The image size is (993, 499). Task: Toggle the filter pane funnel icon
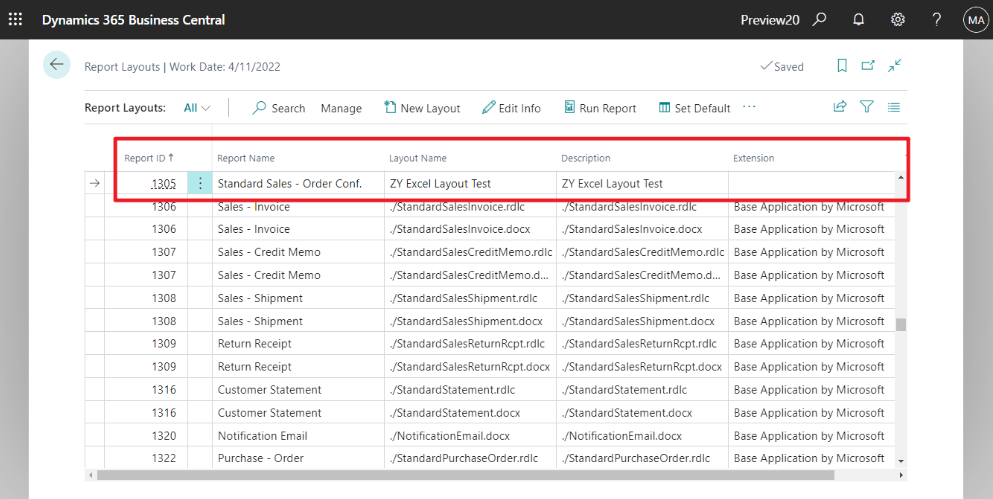click(x=867, y=106)
